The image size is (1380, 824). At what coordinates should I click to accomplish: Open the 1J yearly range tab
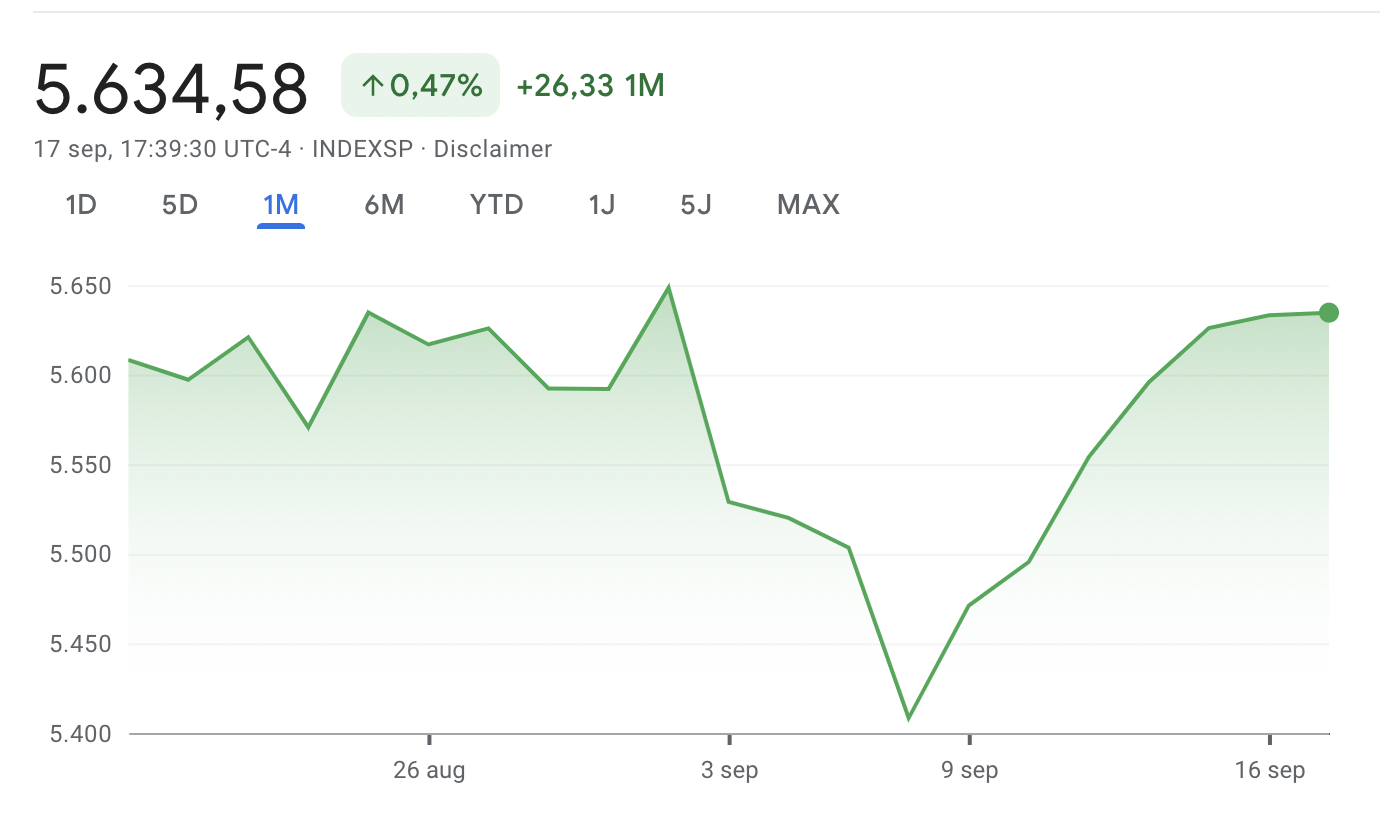click(602, 205)
